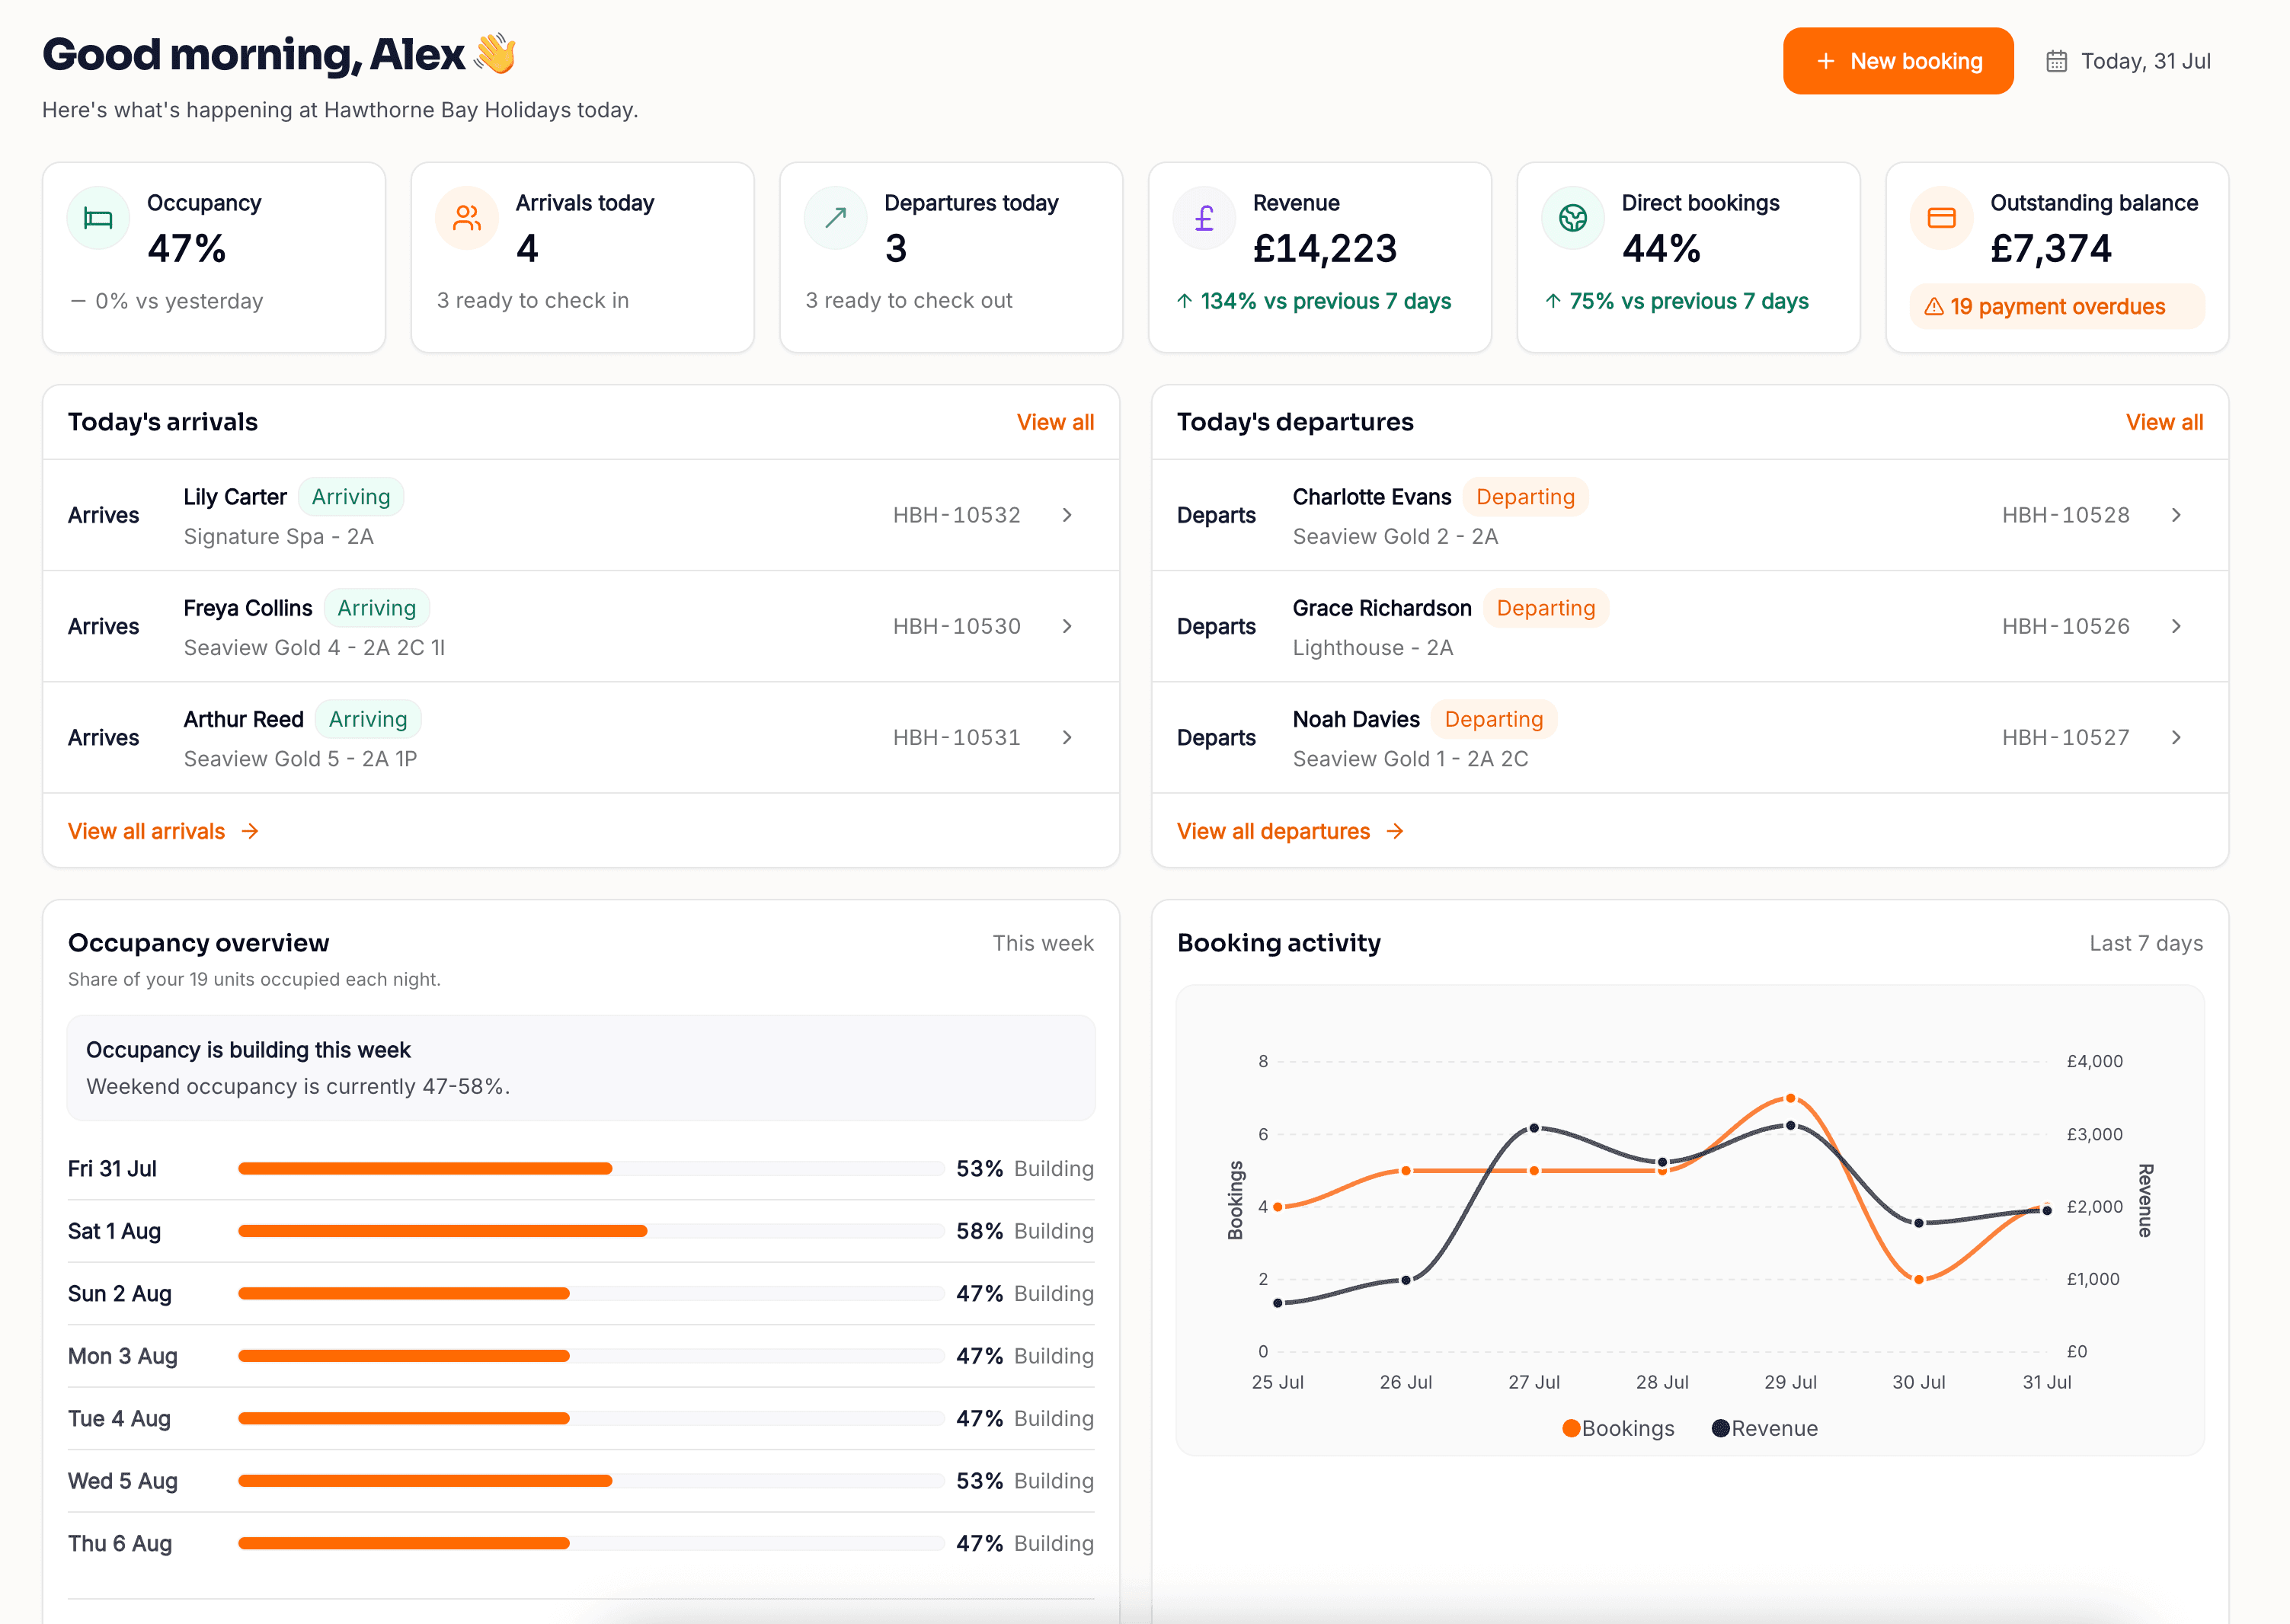Click the calendar icon beside Today, 31 Jul
2290x1624 pixels.
[2056, 61]
